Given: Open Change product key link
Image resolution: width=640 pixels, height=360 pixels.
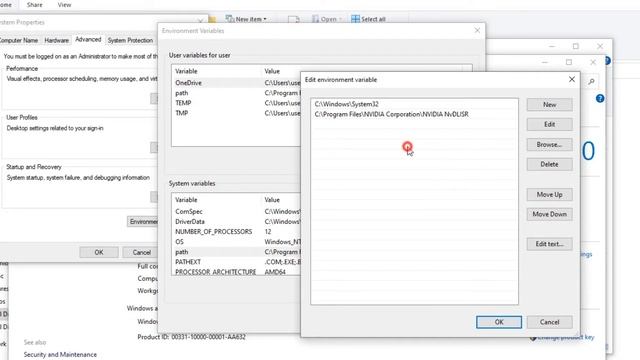Looking at the screenshot, I should [x=565, y=338].
